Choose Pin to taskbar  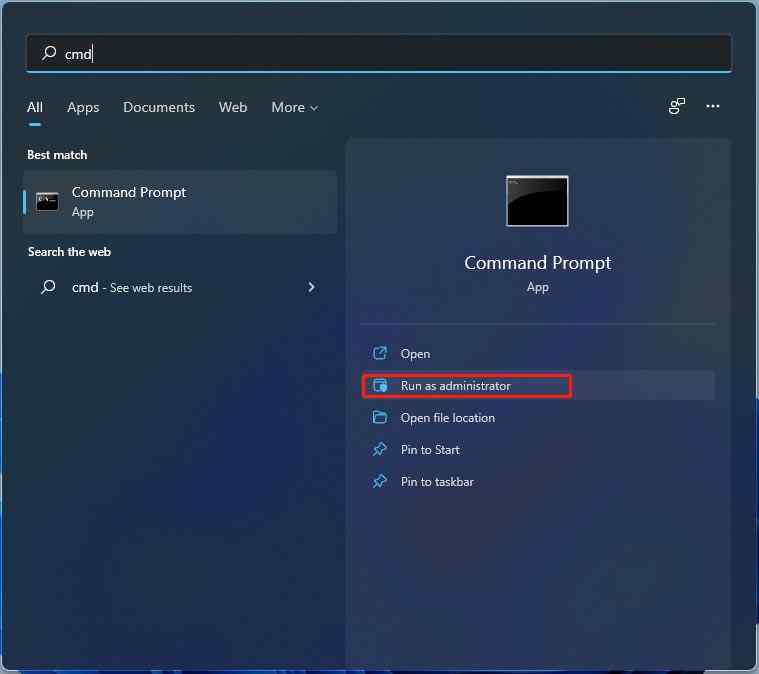537,481
